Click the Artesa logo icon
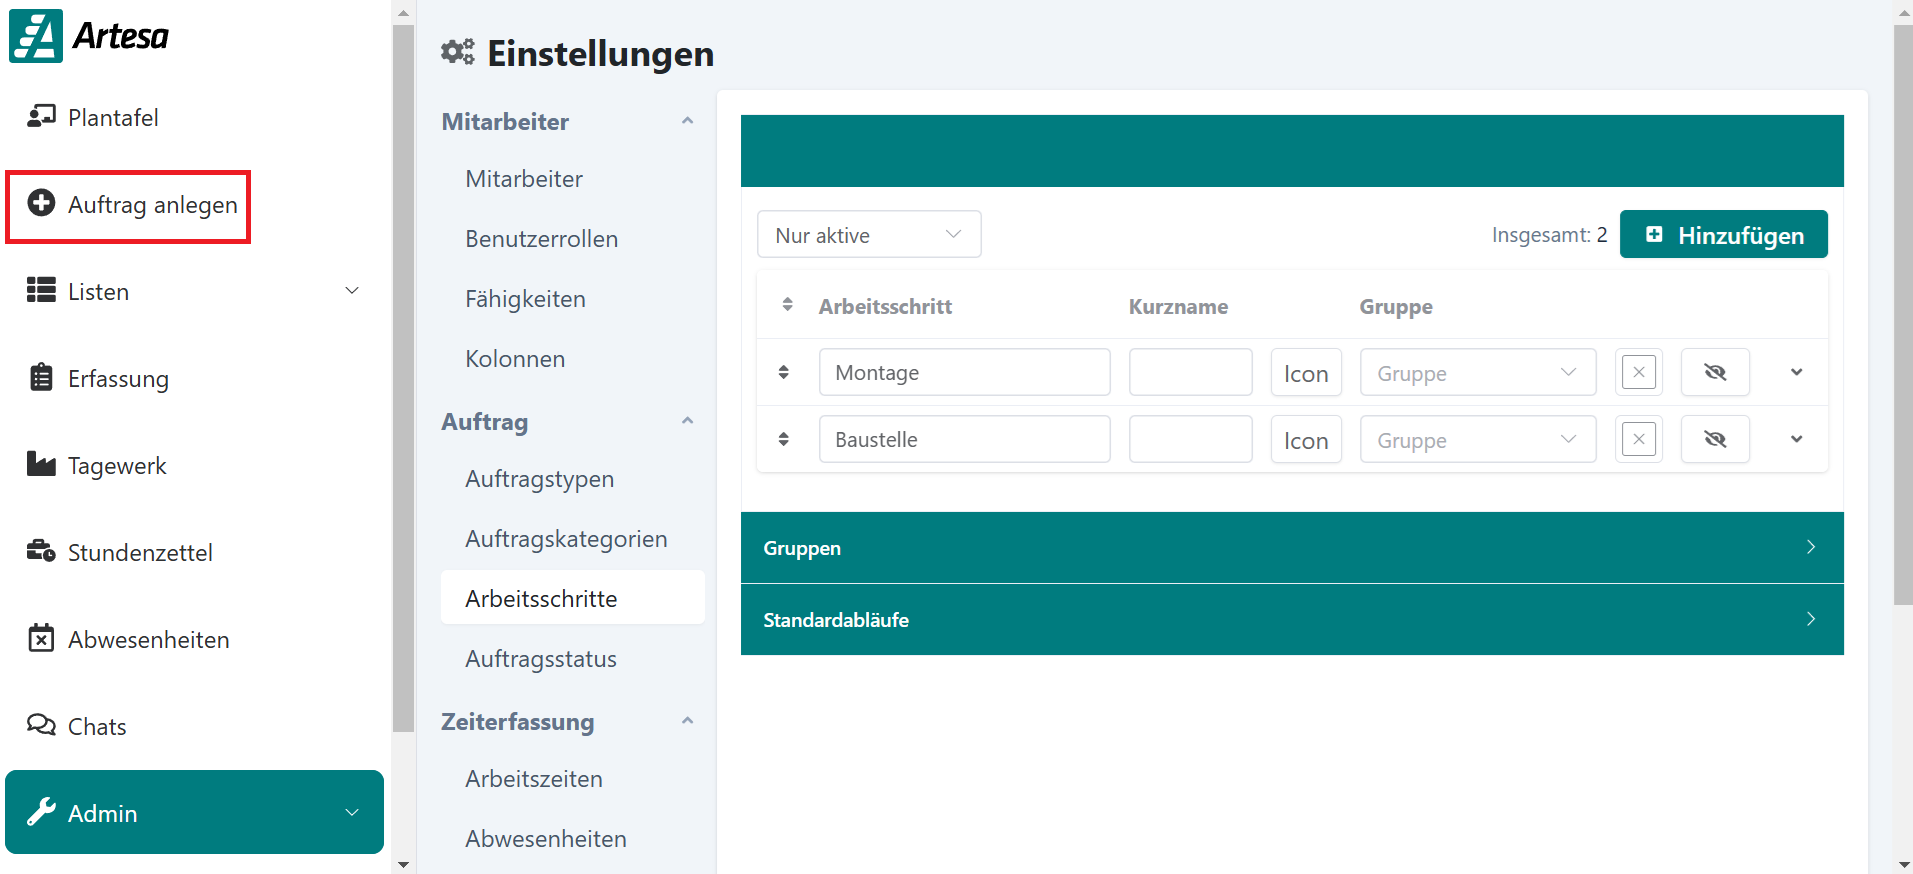 click(x=36, y=36)
